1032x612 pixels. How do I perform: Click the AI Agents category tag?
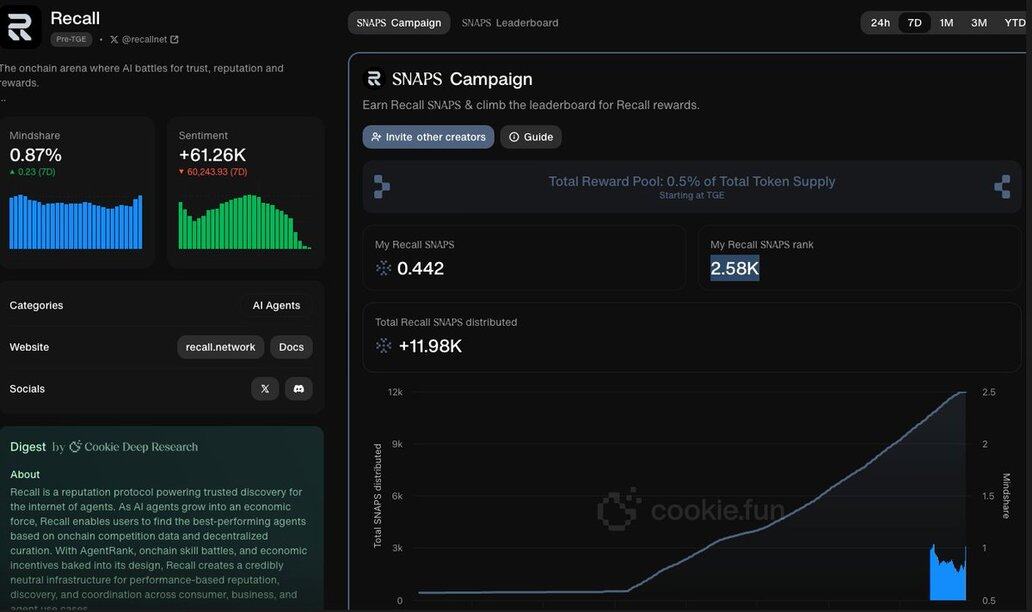[276, 305]
